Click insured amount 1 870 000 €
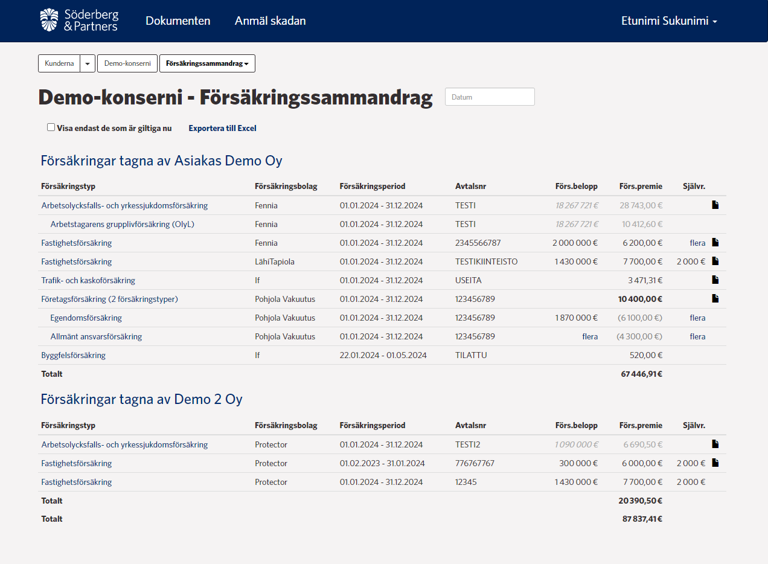This screenshot has width=768, height=564. click(x=576, y=318)
